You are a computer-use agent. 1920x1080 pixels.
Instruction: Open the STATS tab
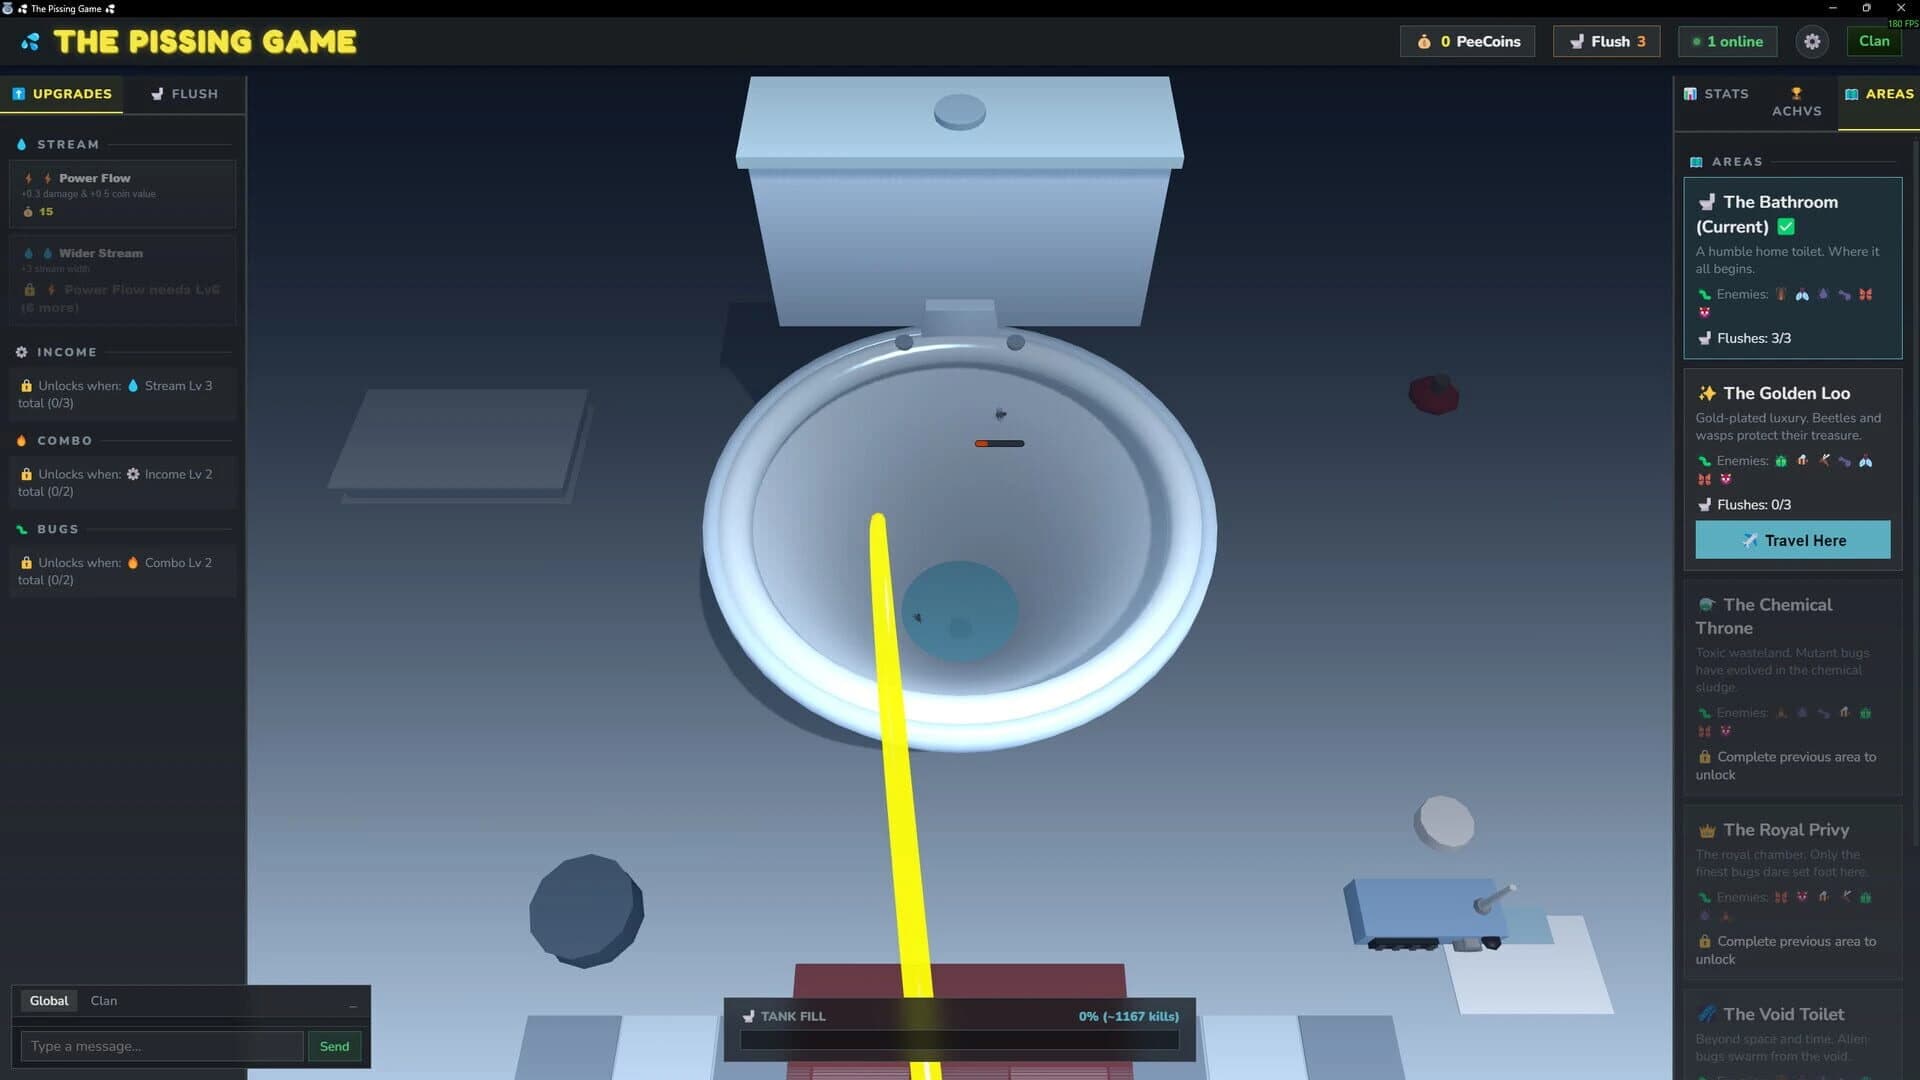pos(1717,93)
